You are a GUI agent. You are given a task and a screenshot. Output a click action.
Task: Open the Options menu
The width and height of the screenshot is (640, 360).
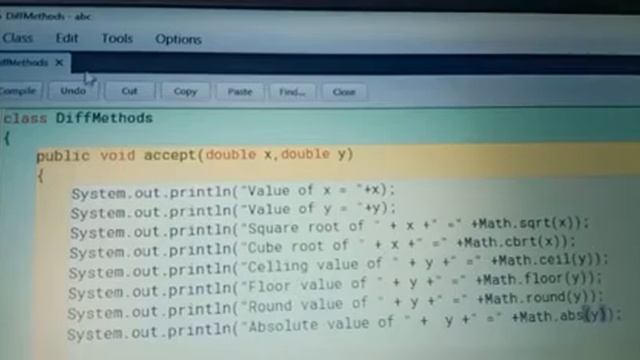coord(178,39)
